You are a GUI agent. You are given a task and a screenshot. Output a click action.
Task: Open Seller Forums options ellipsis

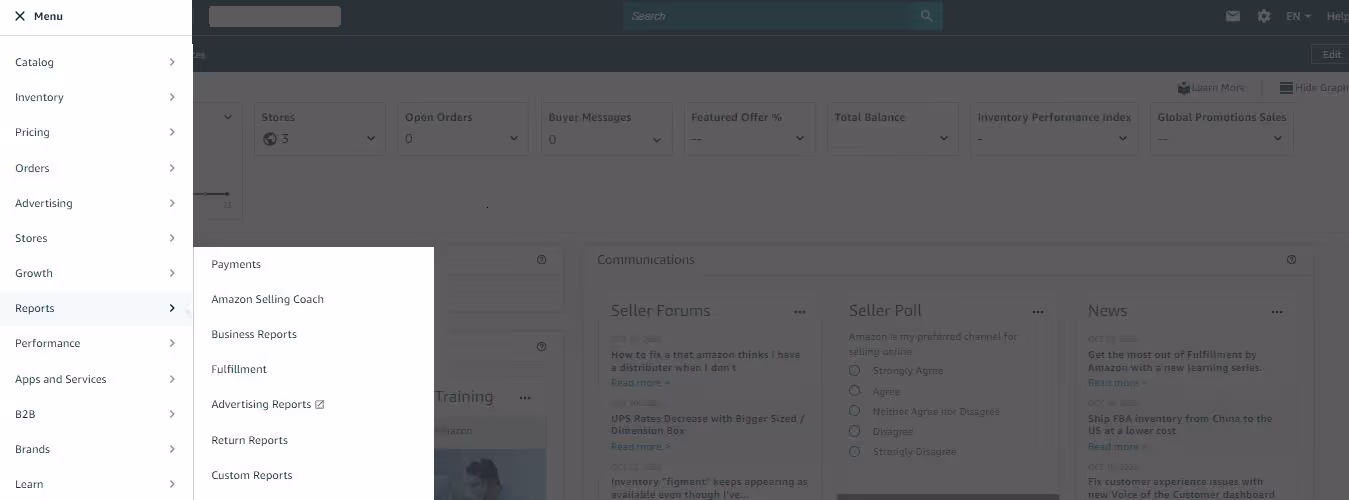pyautogui.click(x=799, y=312)
